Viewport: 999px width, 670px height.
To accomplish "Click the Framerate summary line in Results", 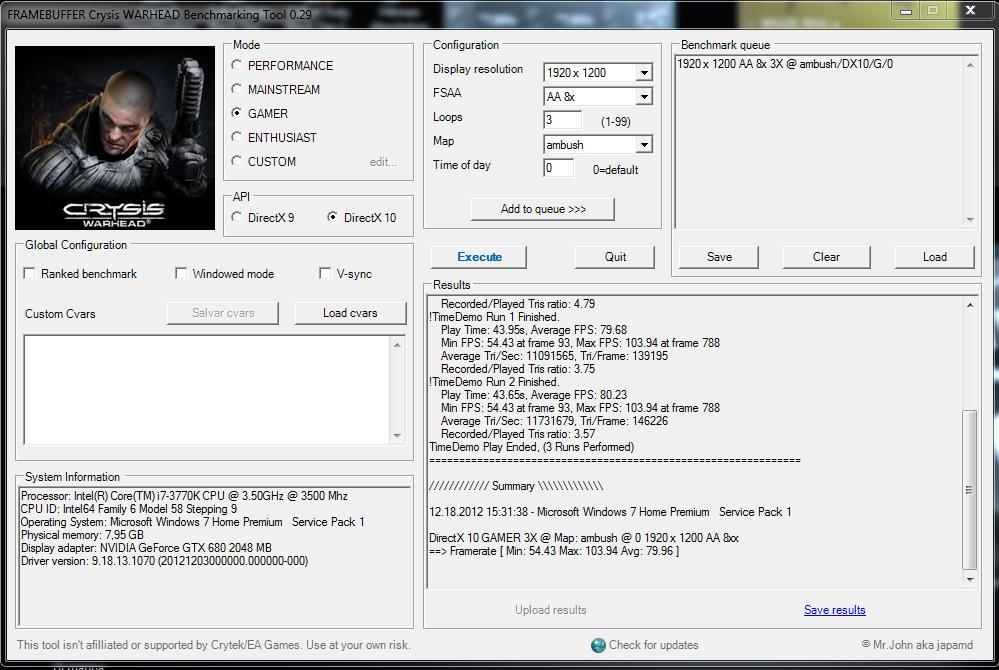I will (x=554, y=551).
